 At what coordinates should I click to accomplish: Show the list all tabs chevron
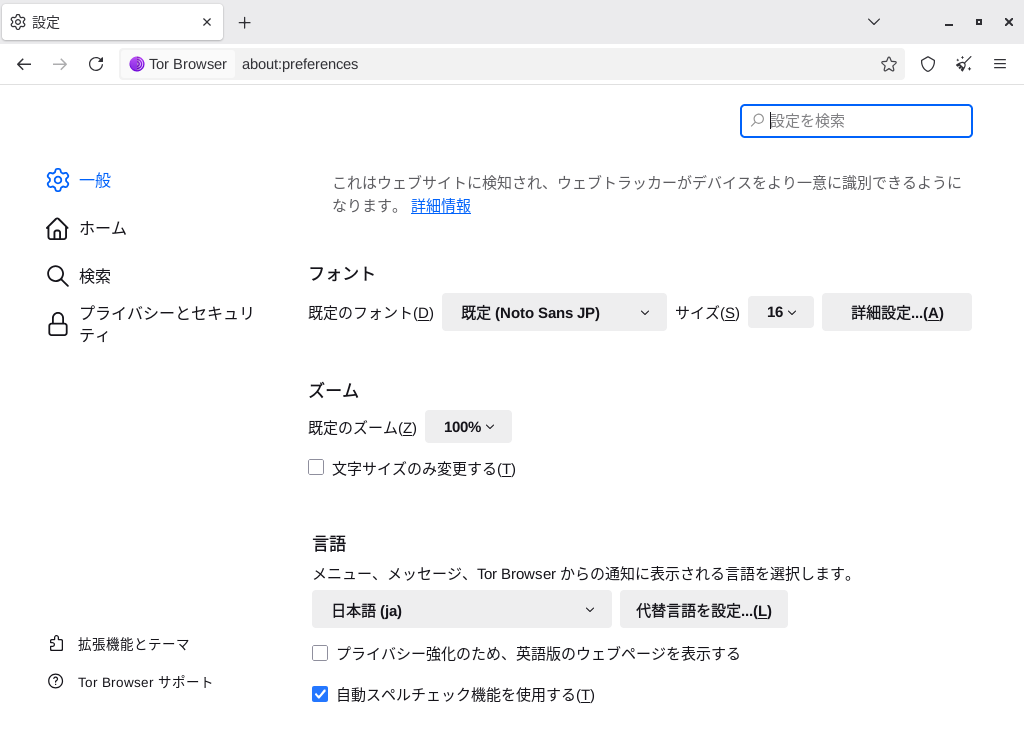pos(873,22)
